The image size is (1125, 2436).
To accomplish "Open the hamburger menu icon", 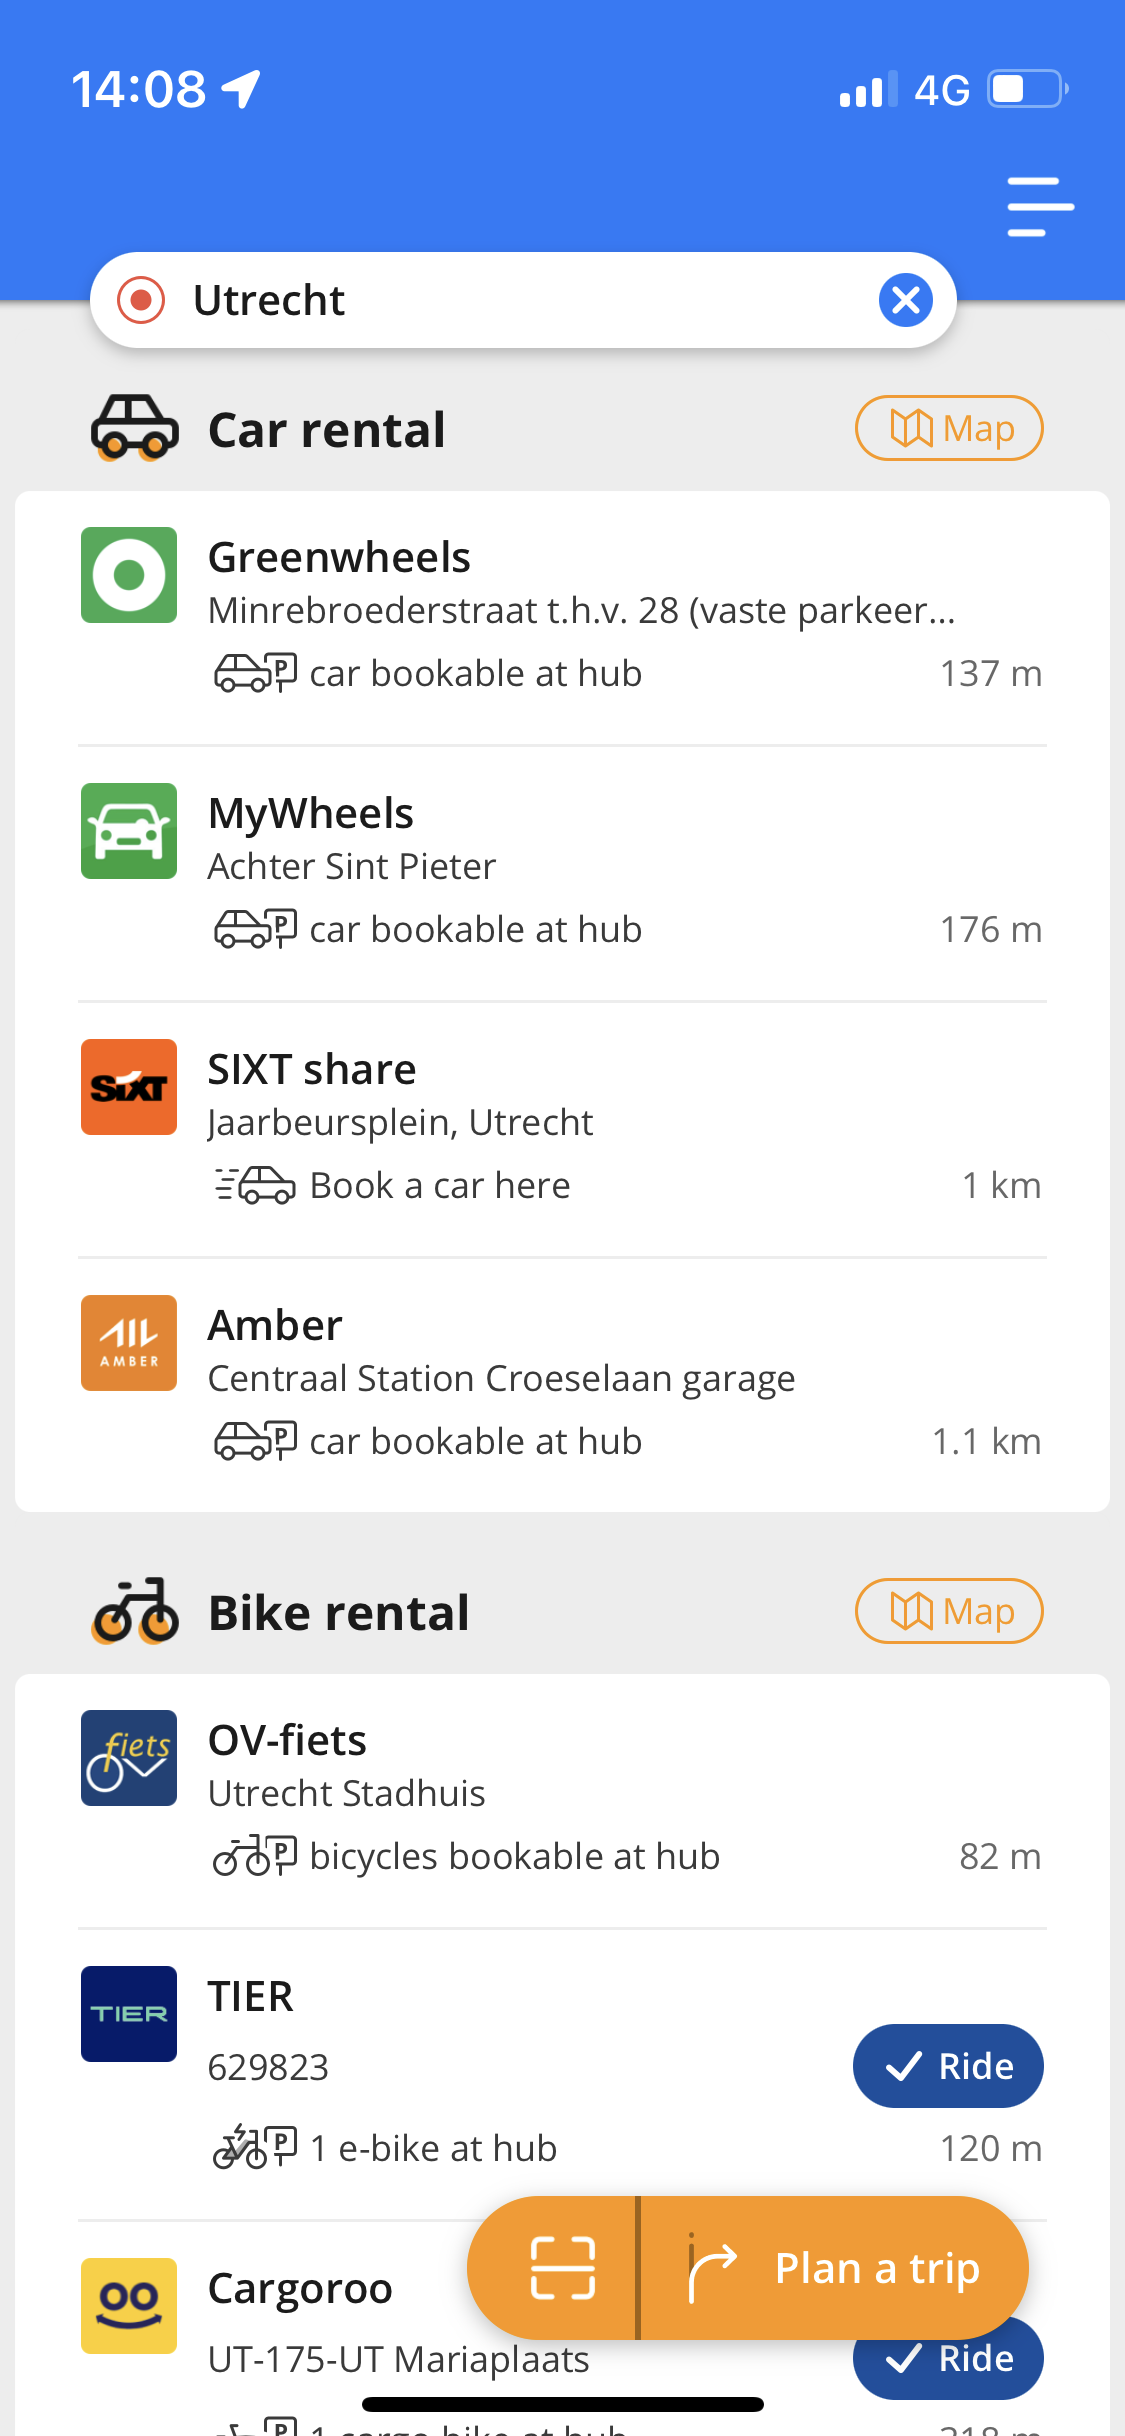I will (1040, 207).
